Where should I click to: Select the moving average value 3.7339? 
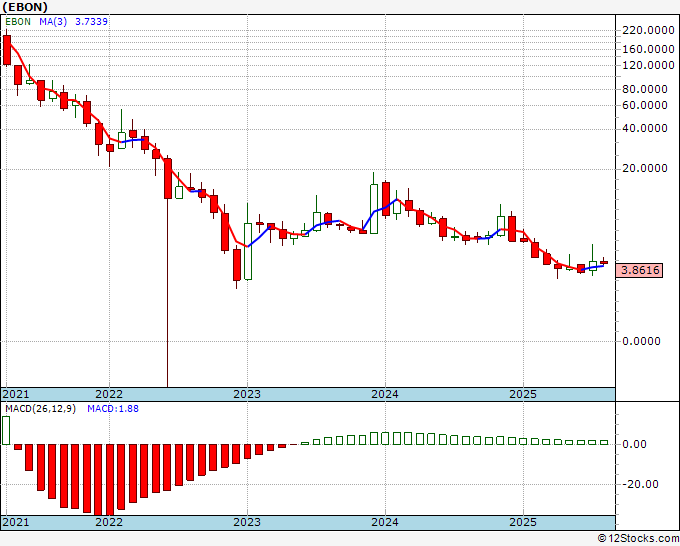pyautogui.click(x=92, y=22)
